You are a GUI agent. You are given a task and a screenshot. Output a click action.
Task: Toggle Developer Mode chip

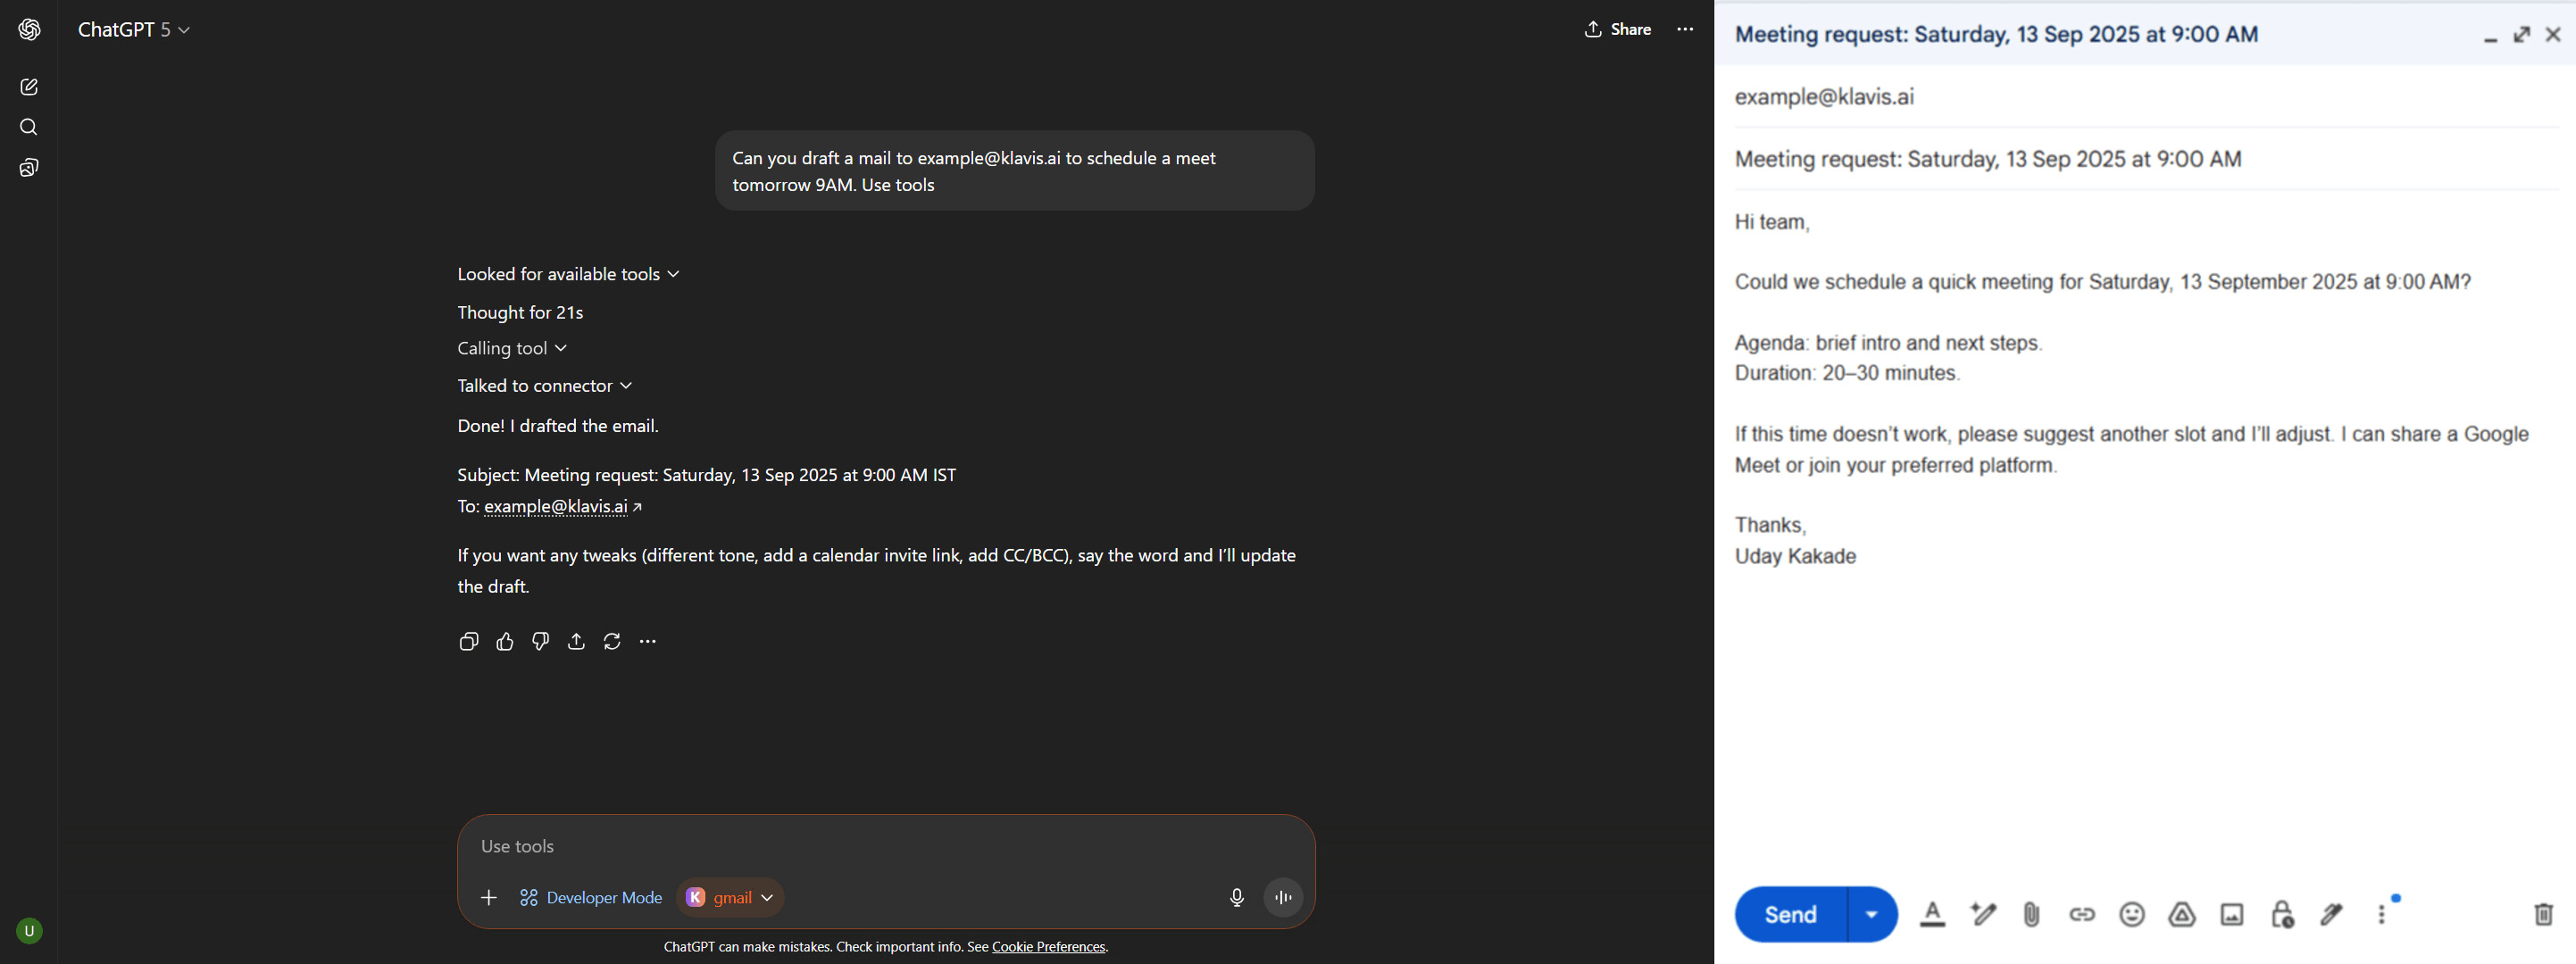coord(591,897)
